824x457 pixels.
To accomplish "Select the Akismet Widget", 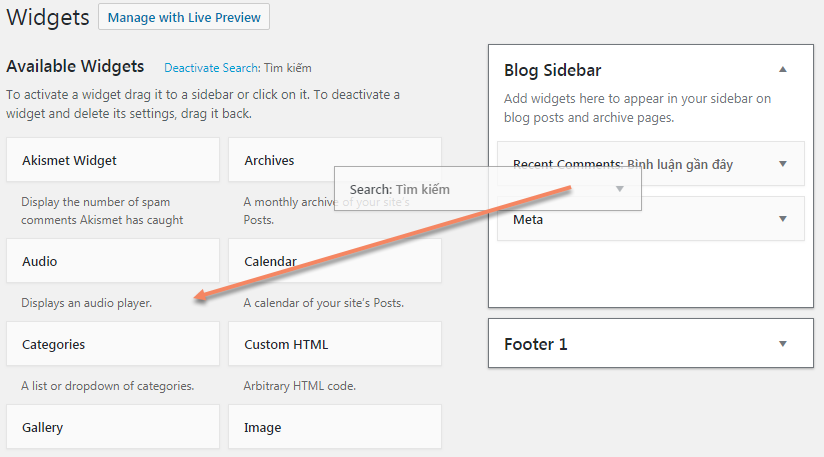I will click(112, 160).
